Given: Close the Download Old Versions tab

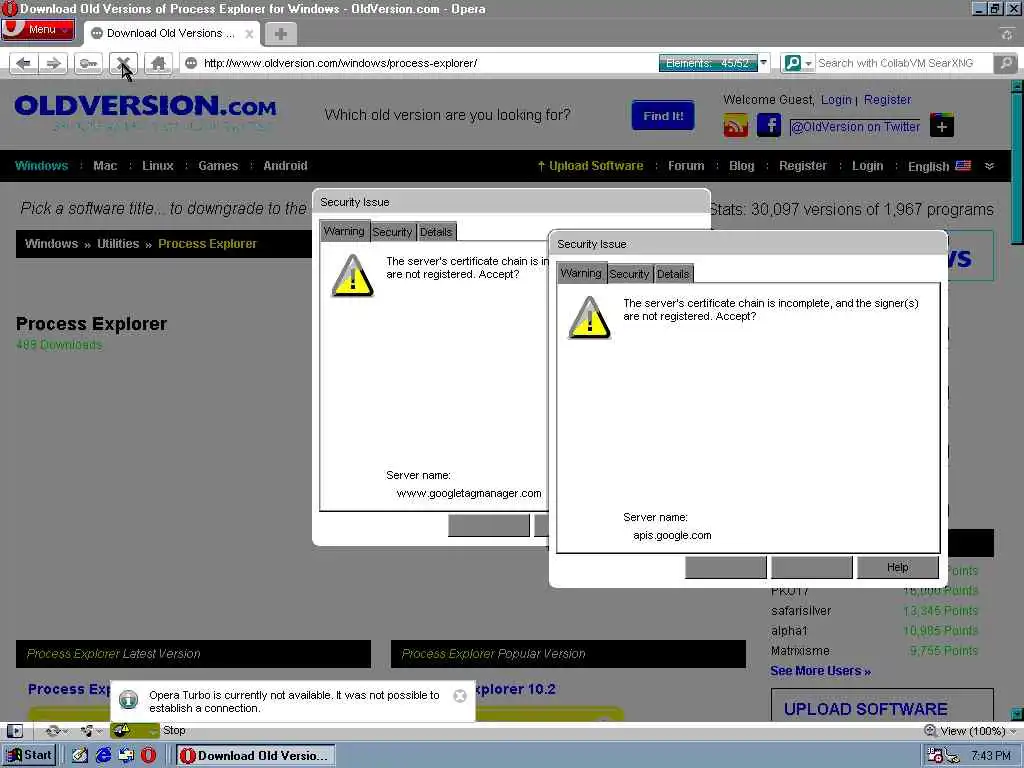Looking at the screenshot, I should (x=249, y=34).
